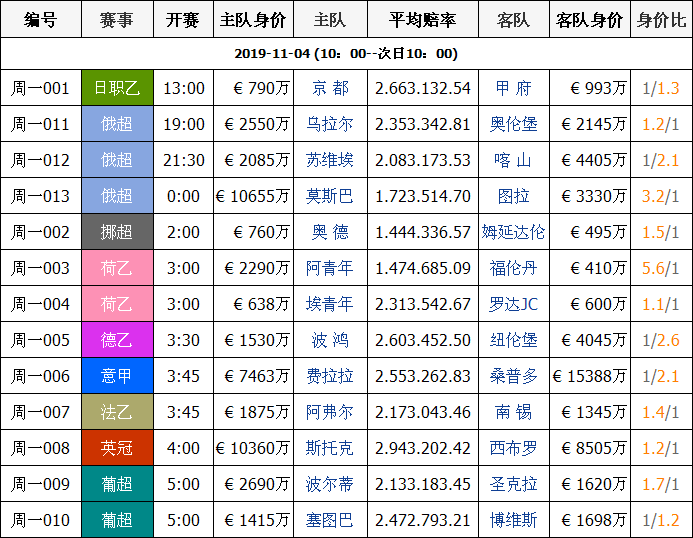Screen dimensions: 693x538
Task: Click the 赛事 column header
Action: (x=117, y=19)
